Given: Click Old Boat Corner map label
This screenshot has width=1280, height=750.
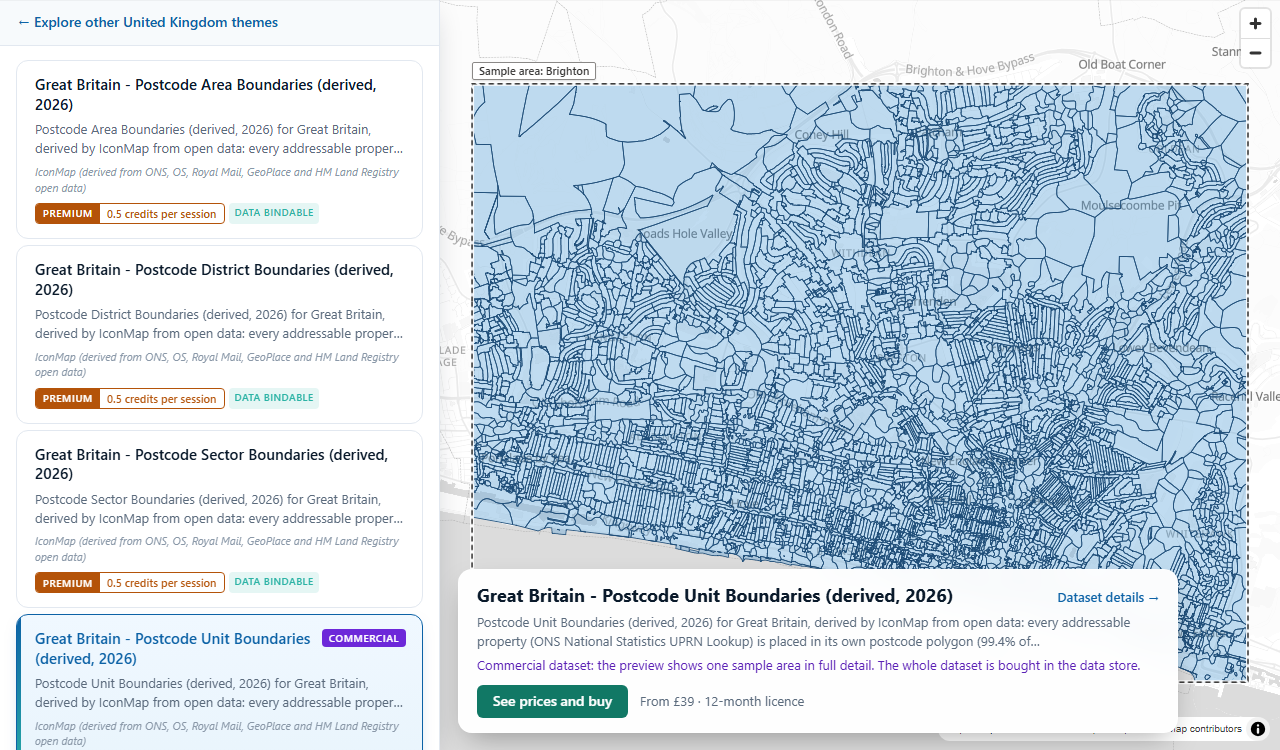Looking at the screenshot, I should [1122, 64].
